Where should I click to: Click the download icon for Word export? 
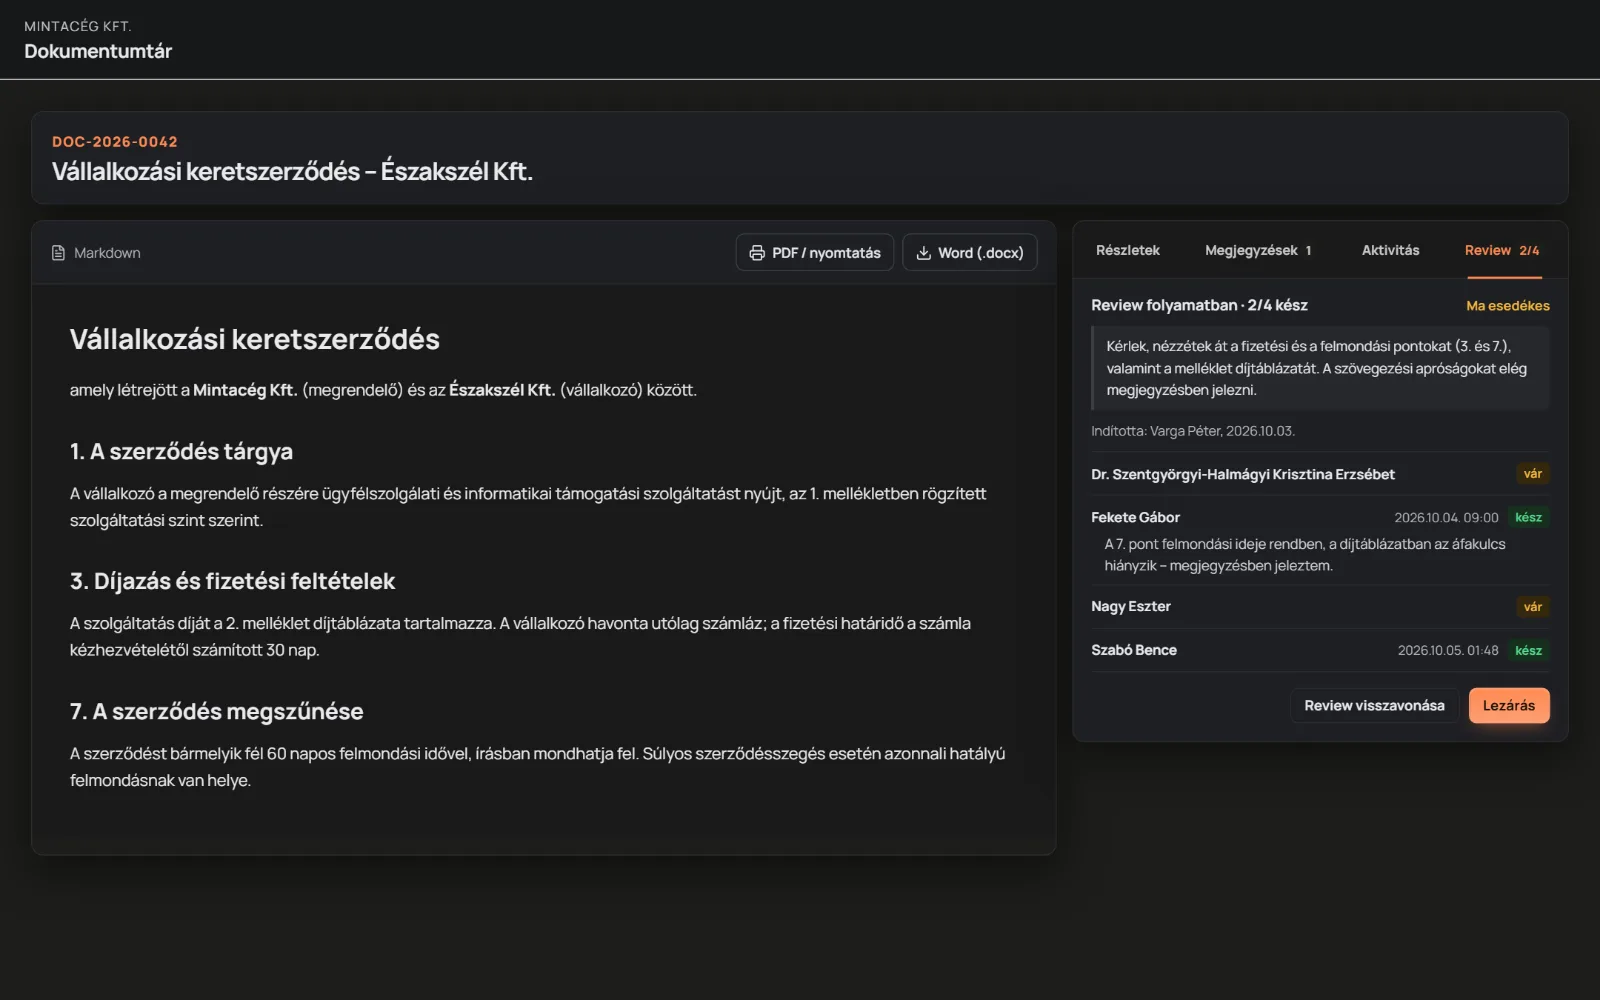pyautogui.click(x=924, y=253)
